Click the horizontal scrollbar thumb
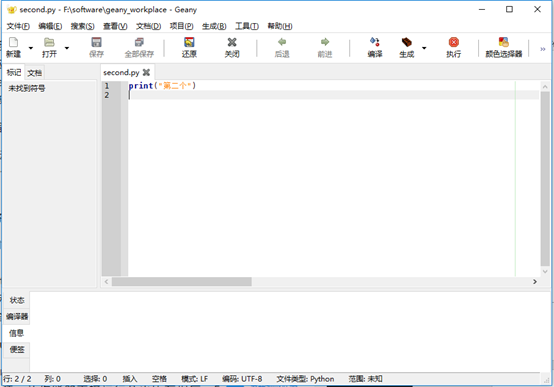The height and width of the screenshot is (387, 554). pyautogui.click(x=182, y=282)
